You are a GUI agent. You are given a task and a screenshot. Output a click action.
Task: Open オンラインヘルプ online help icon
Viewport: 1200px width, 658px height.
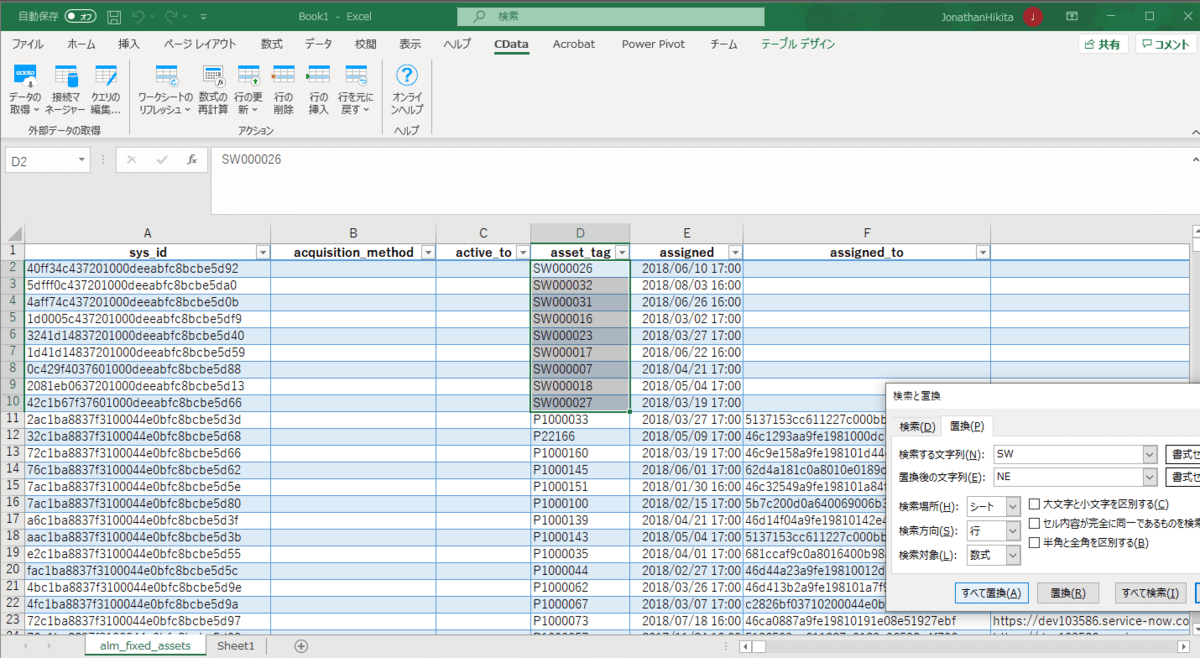pos(407,89)
